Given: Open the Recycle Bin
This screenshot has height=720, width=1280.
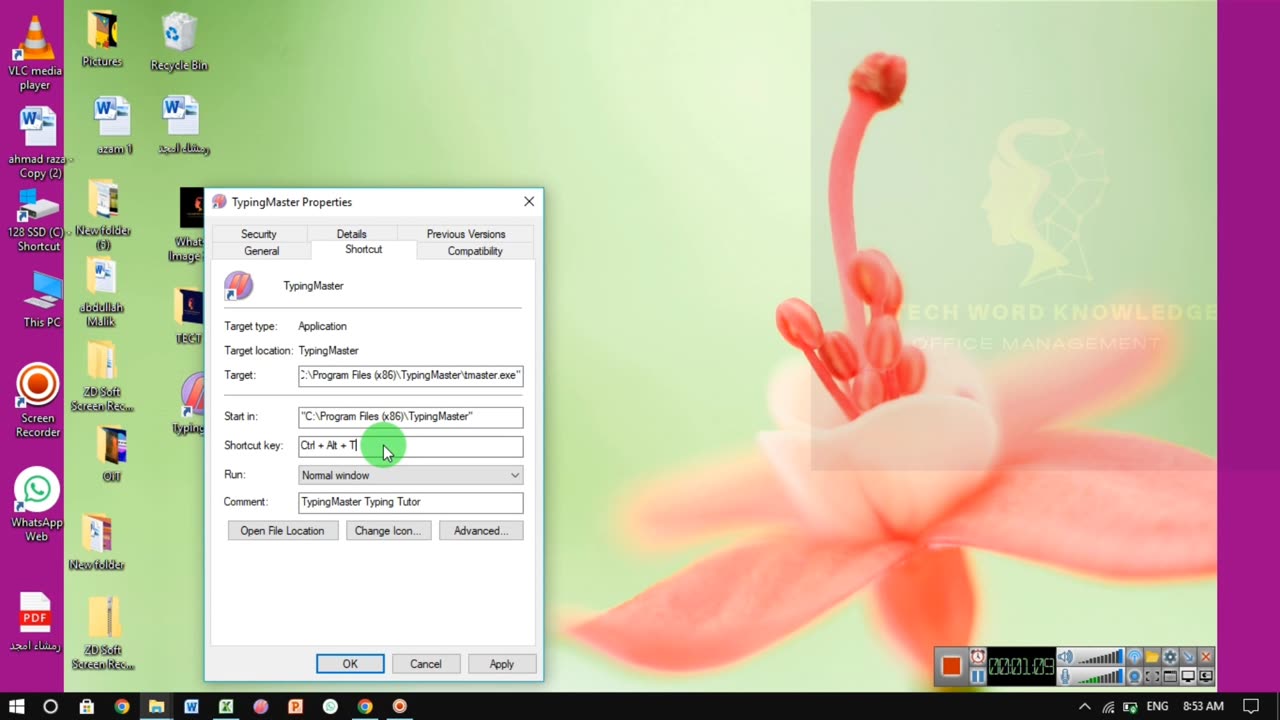Looking at the screenshot, I should click(x=179, y=42).
